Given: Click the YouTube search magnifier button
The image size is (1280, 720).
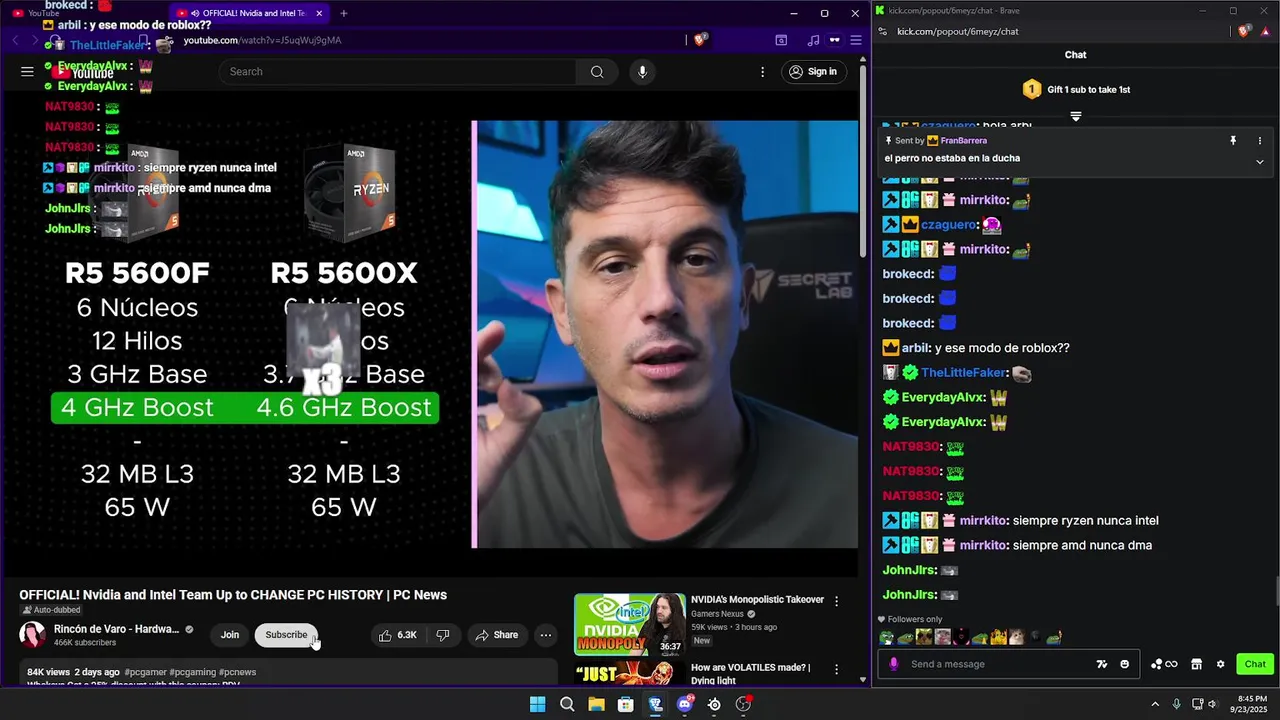Looking at the screenshot, I should 597,71.
